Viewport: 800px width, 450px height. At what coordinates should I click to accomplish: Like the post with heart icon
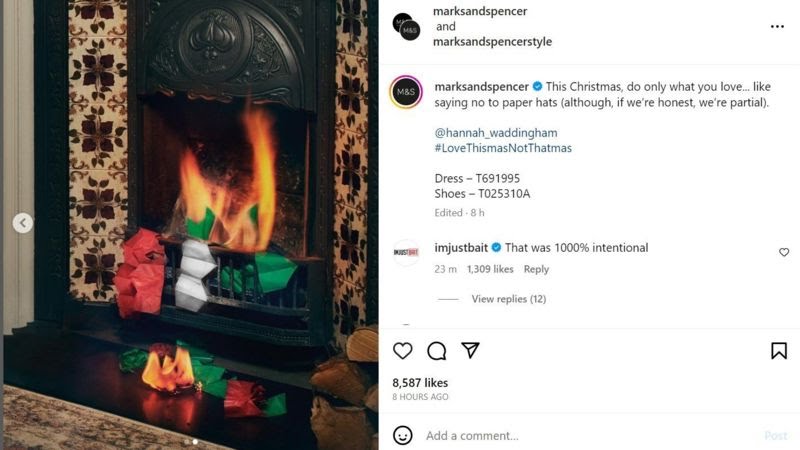click(x=403, y=351)
